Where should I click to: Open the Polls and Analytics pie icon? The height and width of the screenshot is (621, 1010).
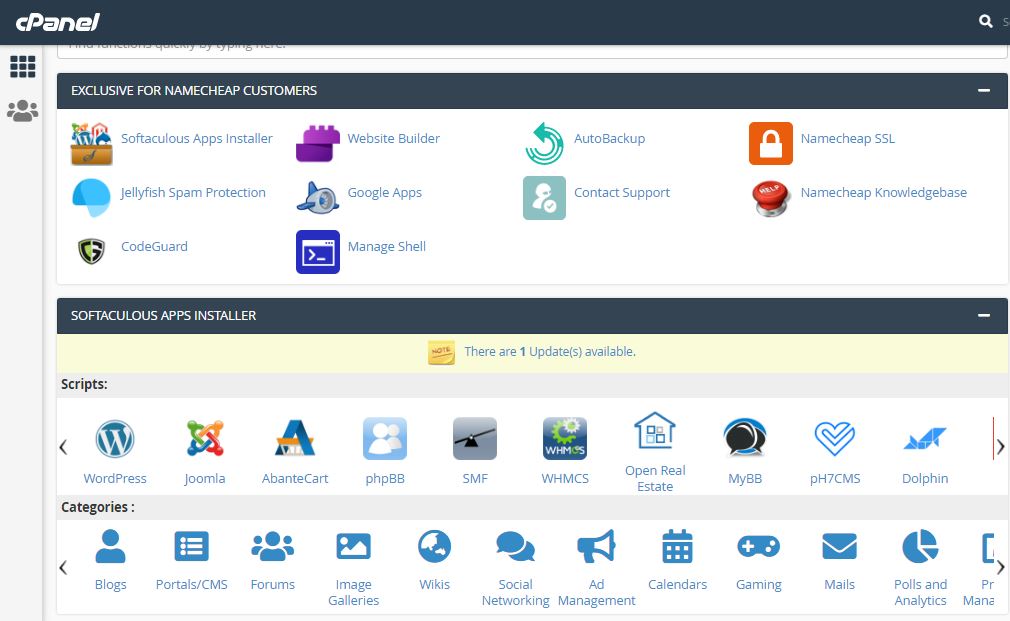coord(920,546)
